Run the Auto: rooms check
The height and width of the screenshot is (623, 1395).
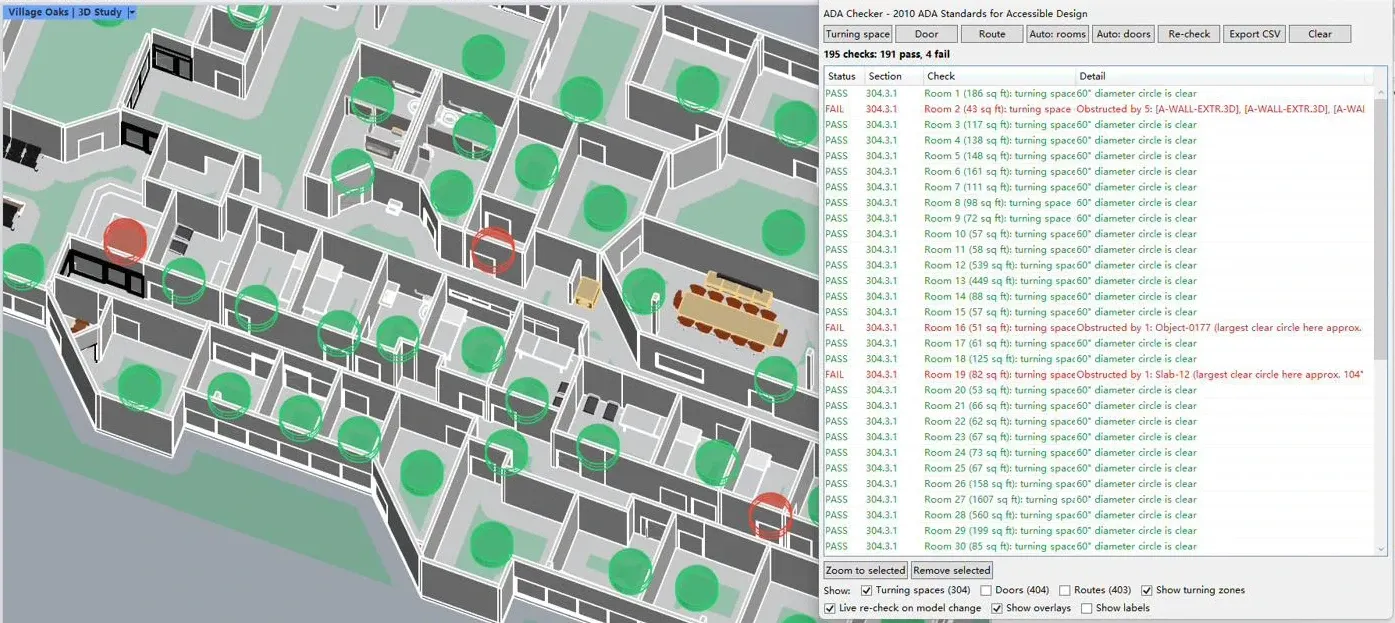pyautogui.click(x=1057, y=34)
